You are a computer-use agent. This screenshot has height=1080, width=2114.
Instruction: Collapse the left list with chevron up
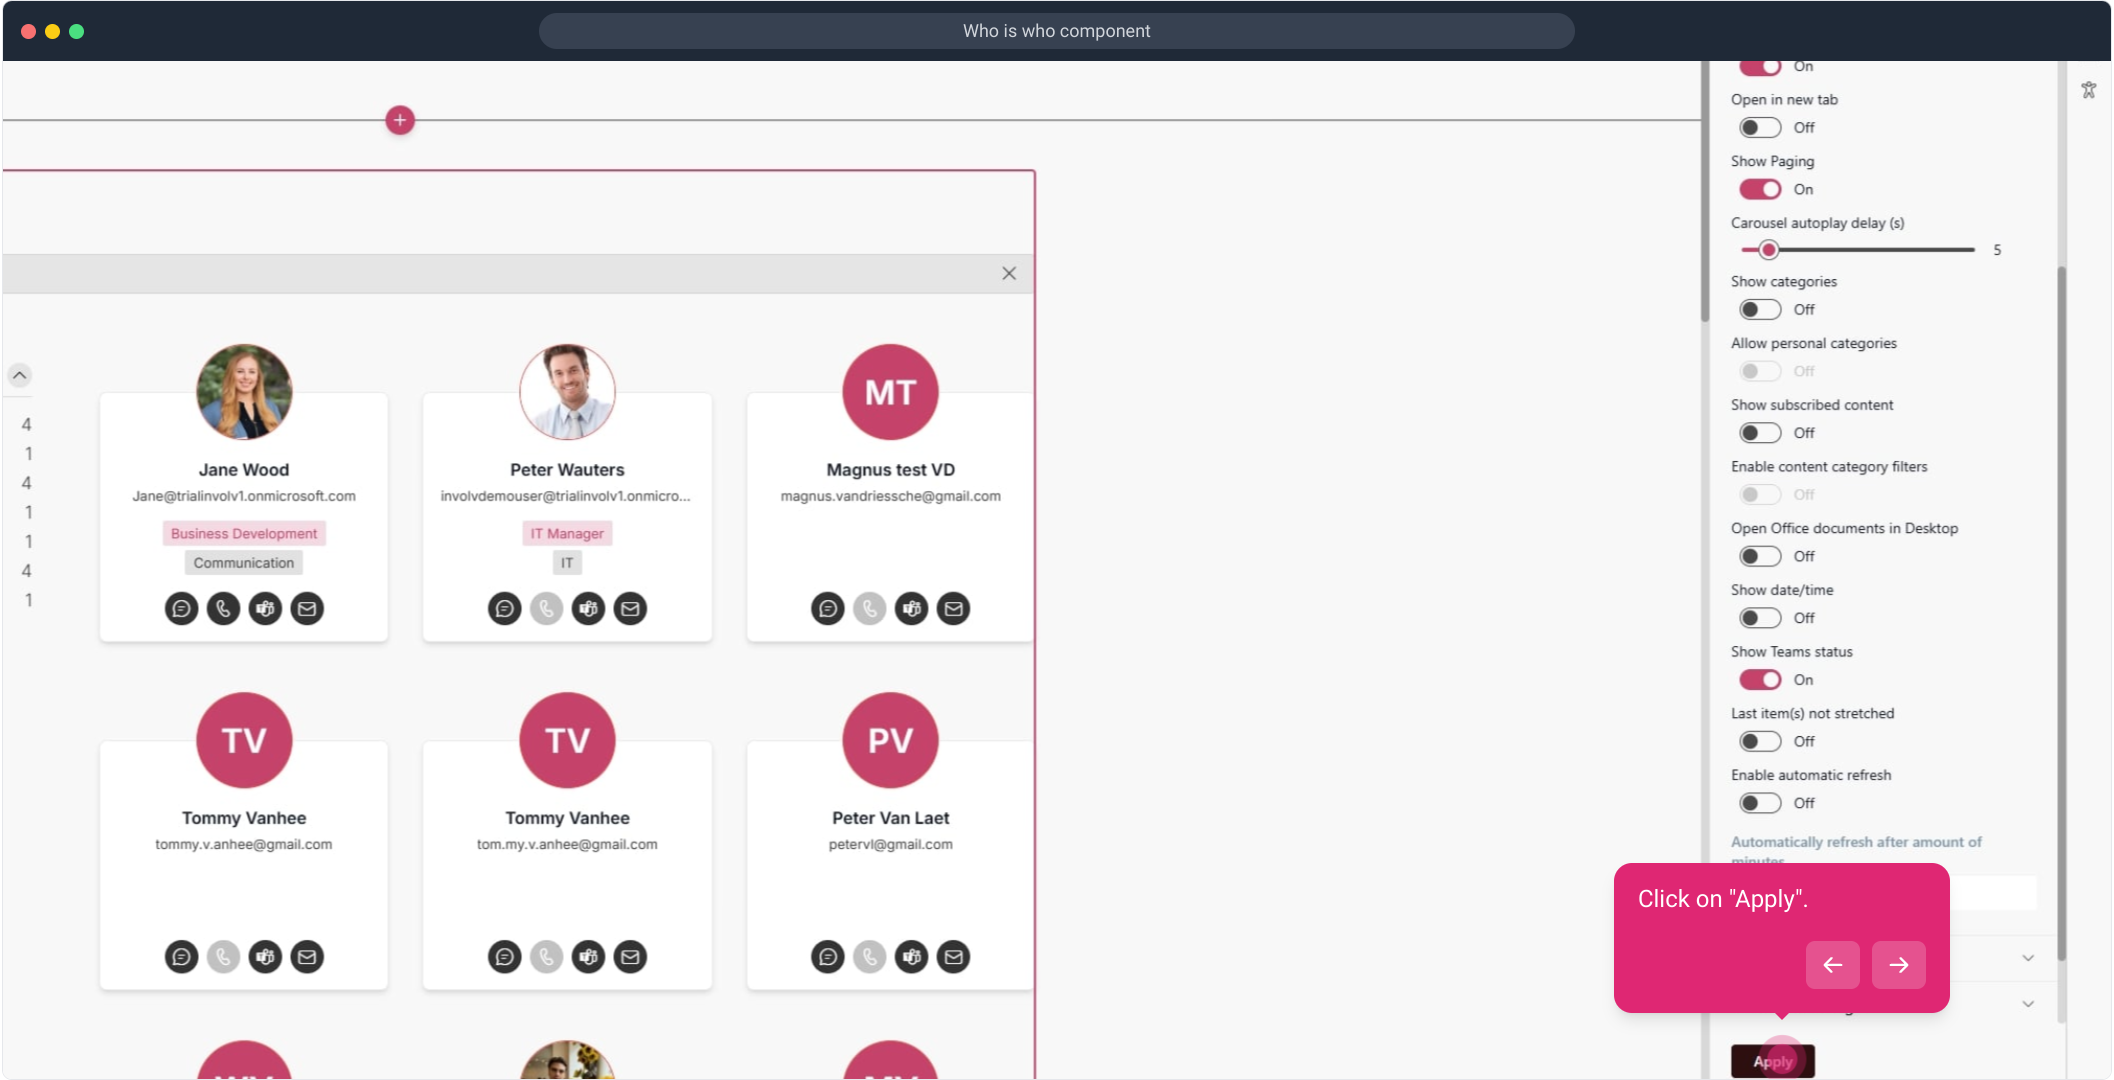pyautogui.click(x=20, y=375)
